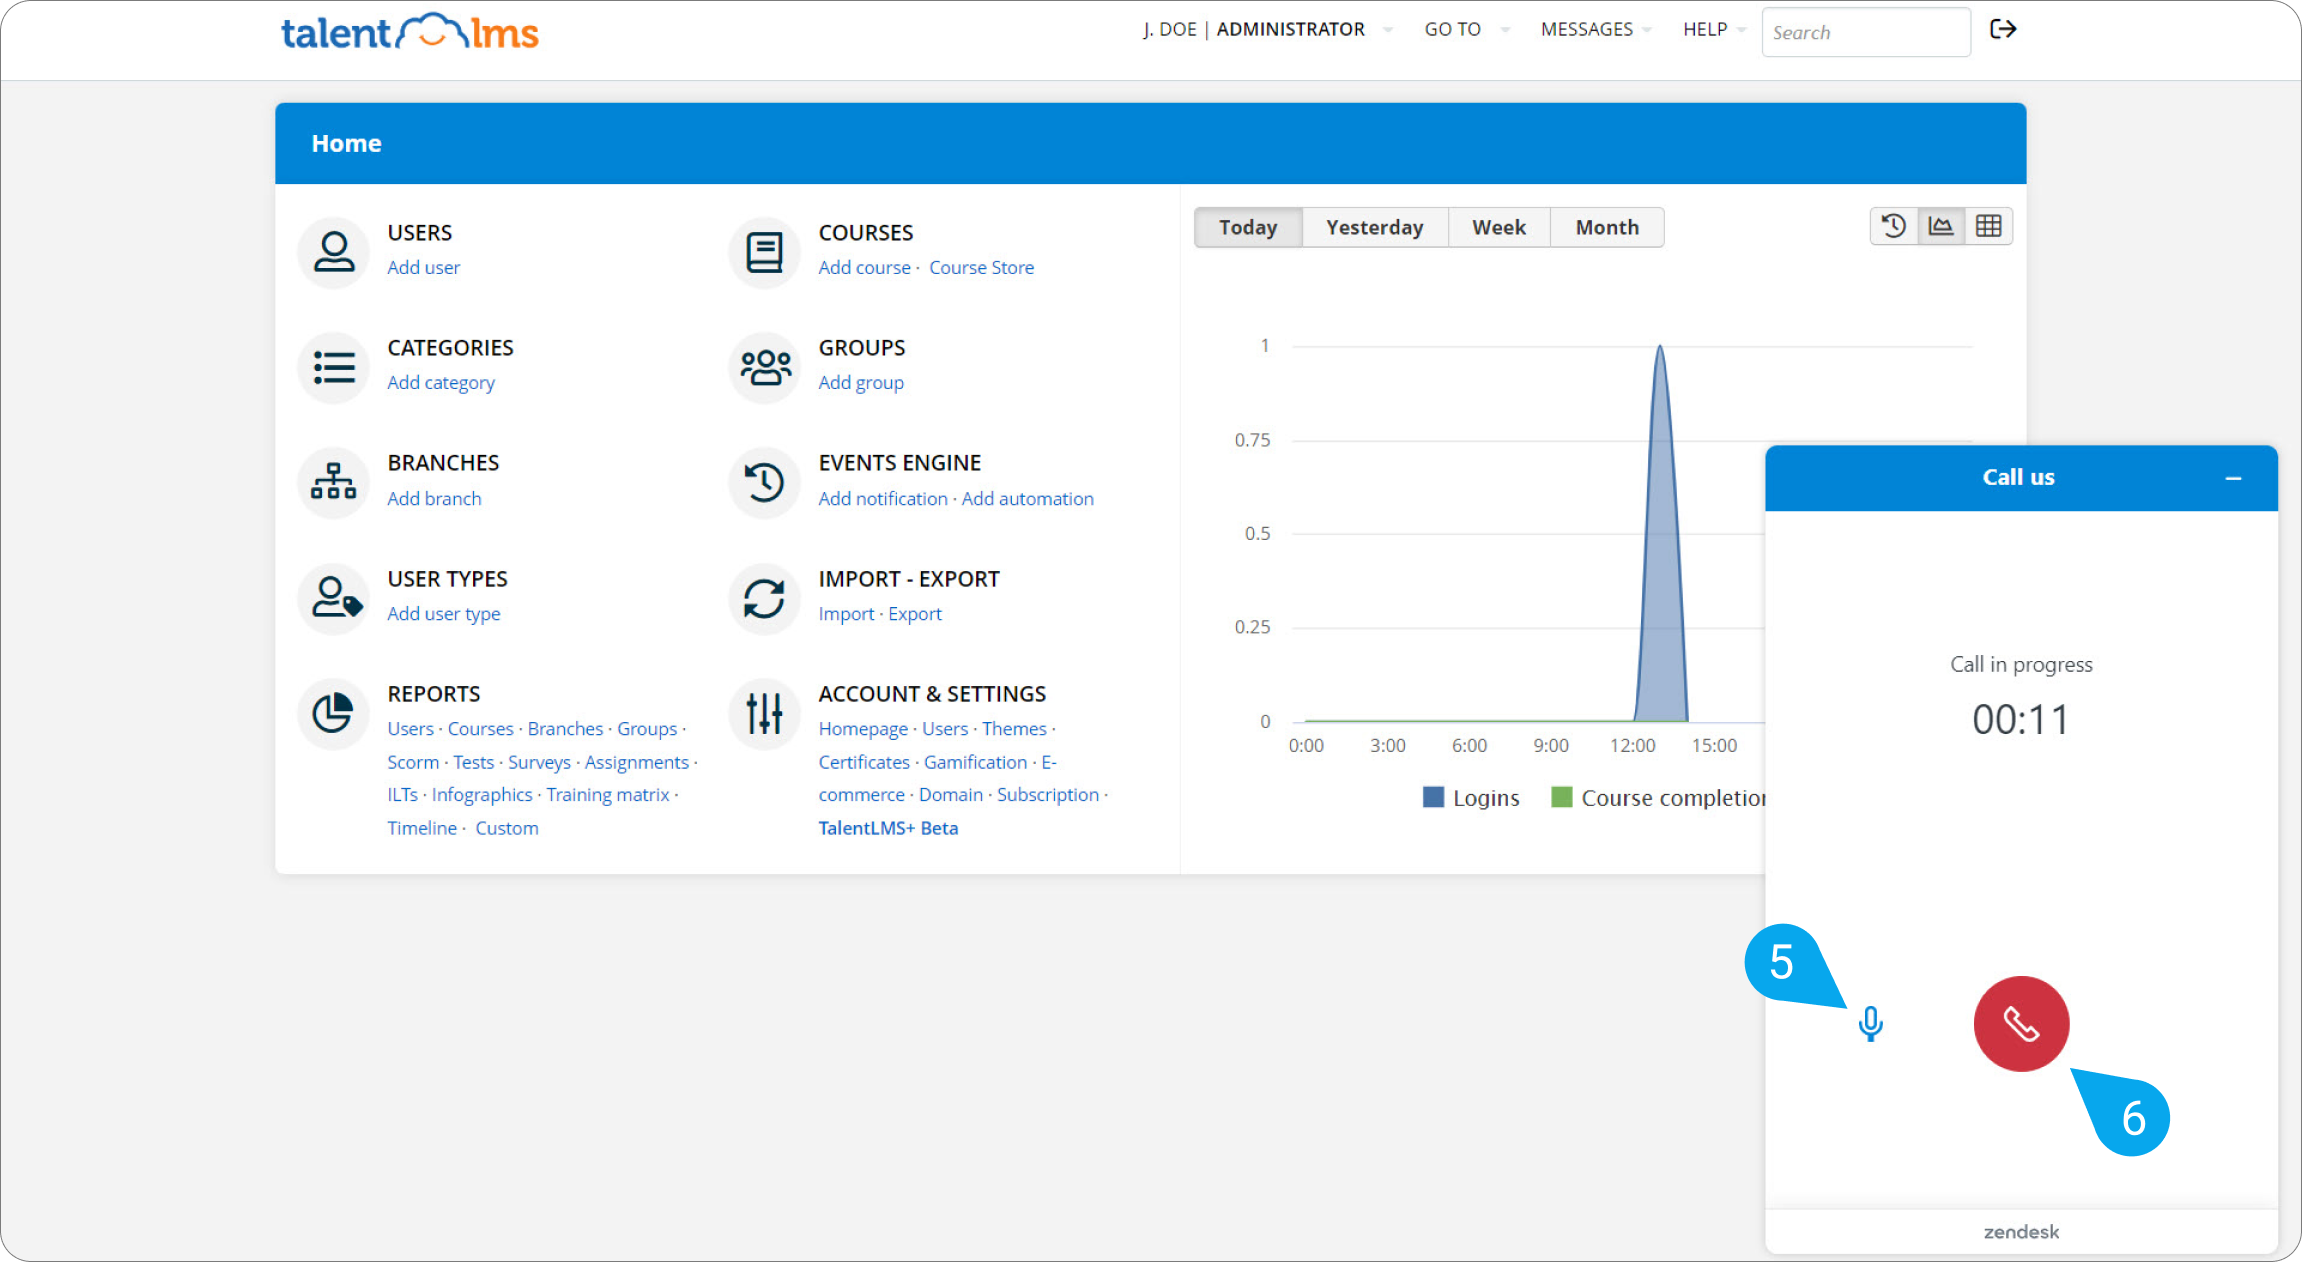Select the Week tab
This screenshot has width=2302, height=1262.
pyautogui.click(x=1499, y=227)
